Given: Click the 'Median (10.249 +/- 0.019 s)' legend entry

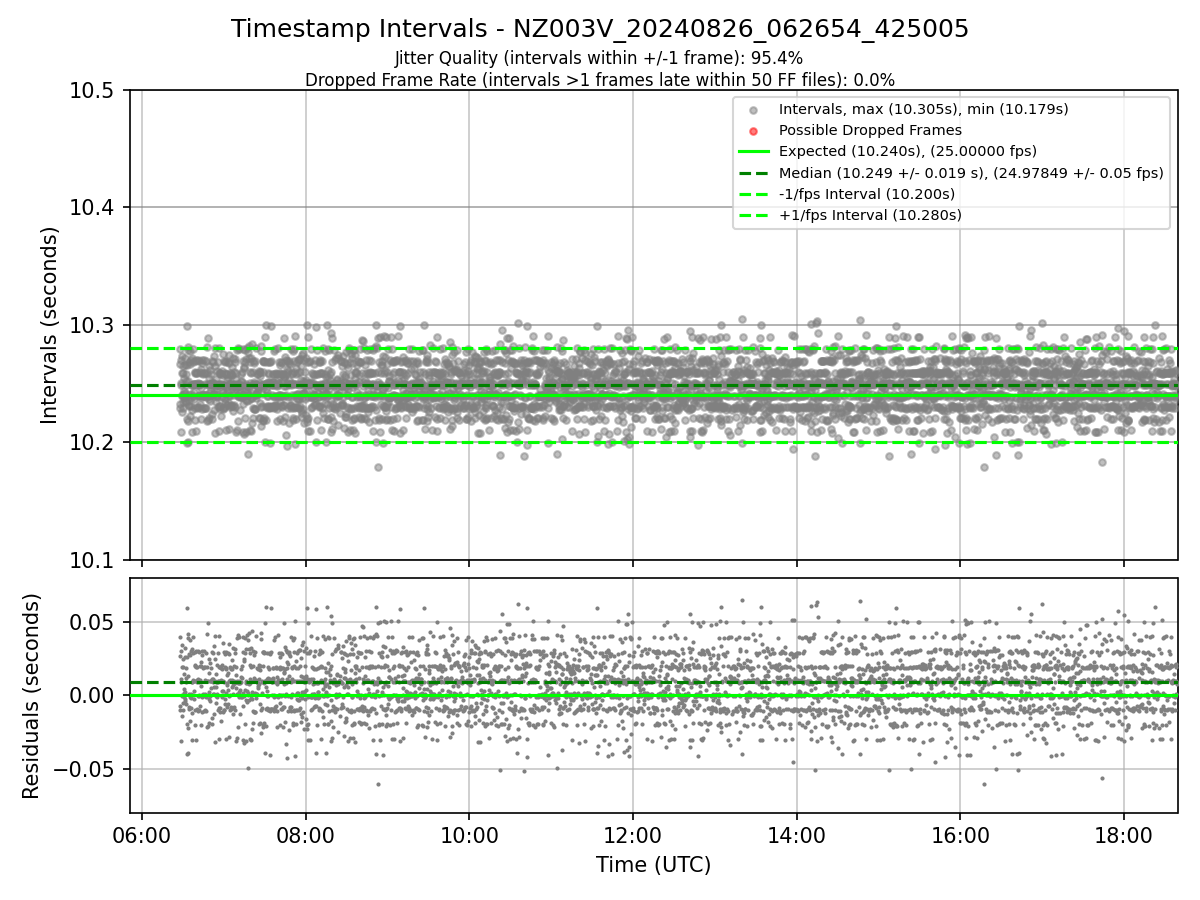Looking at the screenshot, I should [x=971, y=173].
